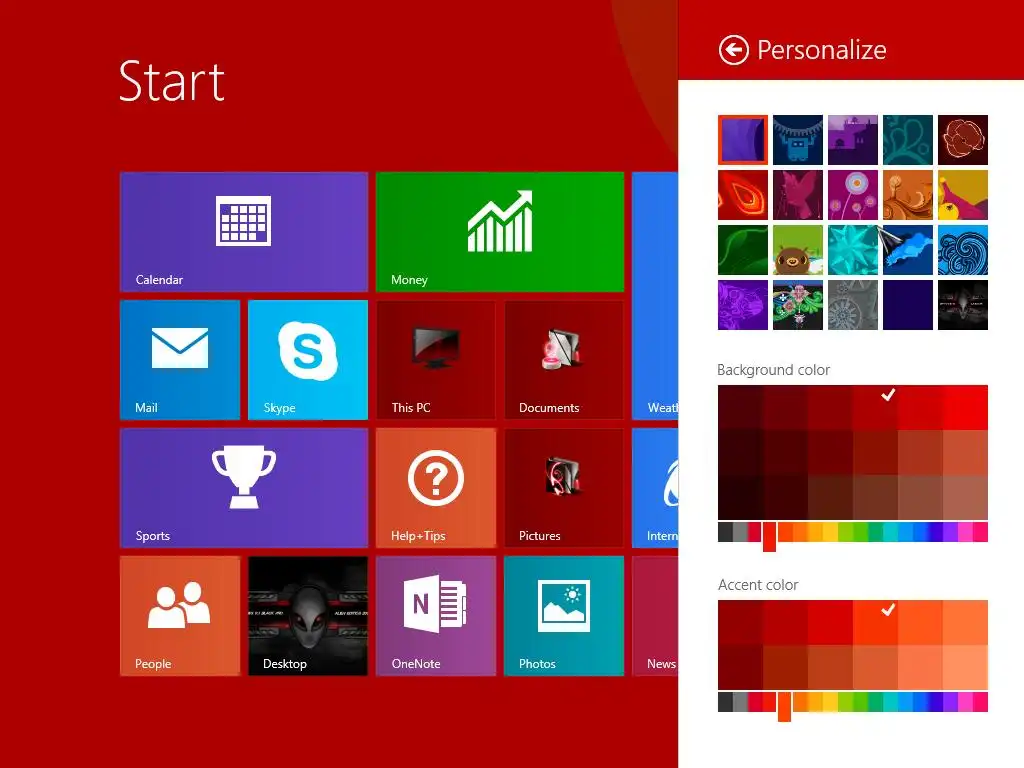Choose the purple patterned background design

click(743, 305)
